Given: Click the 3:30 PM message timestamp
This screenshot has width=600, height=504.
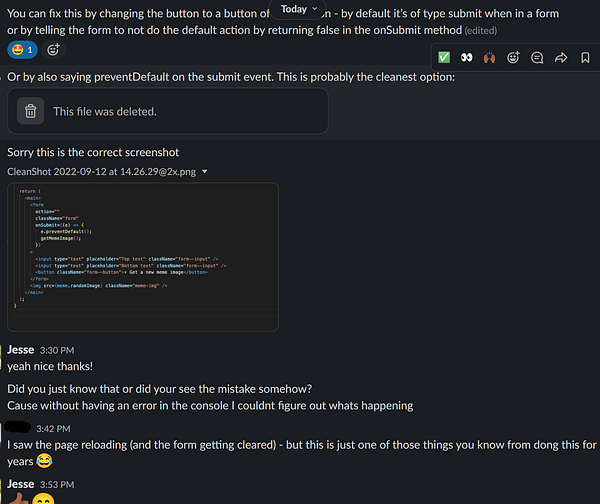Looking at the screenshot, I should [56, 350].
